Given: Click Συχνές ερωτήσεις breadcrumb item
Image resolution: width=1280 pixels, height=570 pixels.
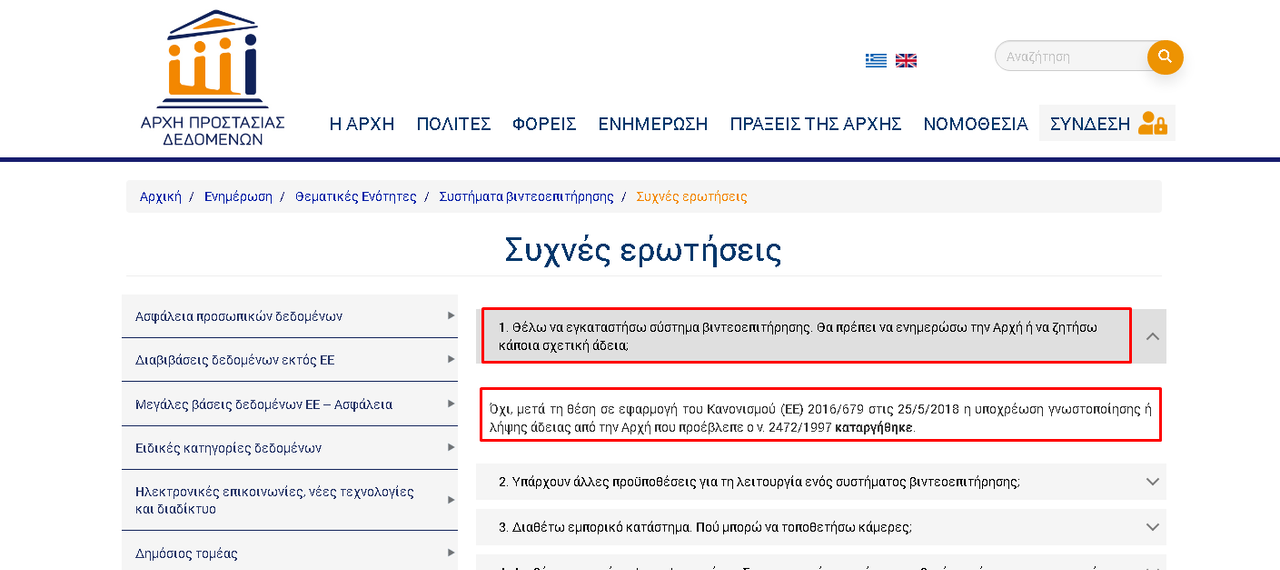Looking at the screenshot, I should pyautogui.click(x=691, y=196).
